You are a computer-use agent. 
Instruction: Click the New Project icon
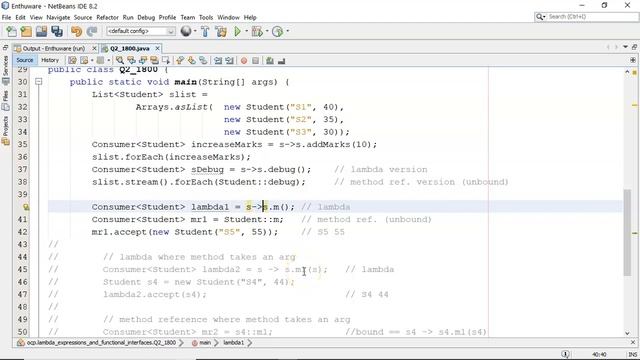pyautogui.click(x=26, y=31)
